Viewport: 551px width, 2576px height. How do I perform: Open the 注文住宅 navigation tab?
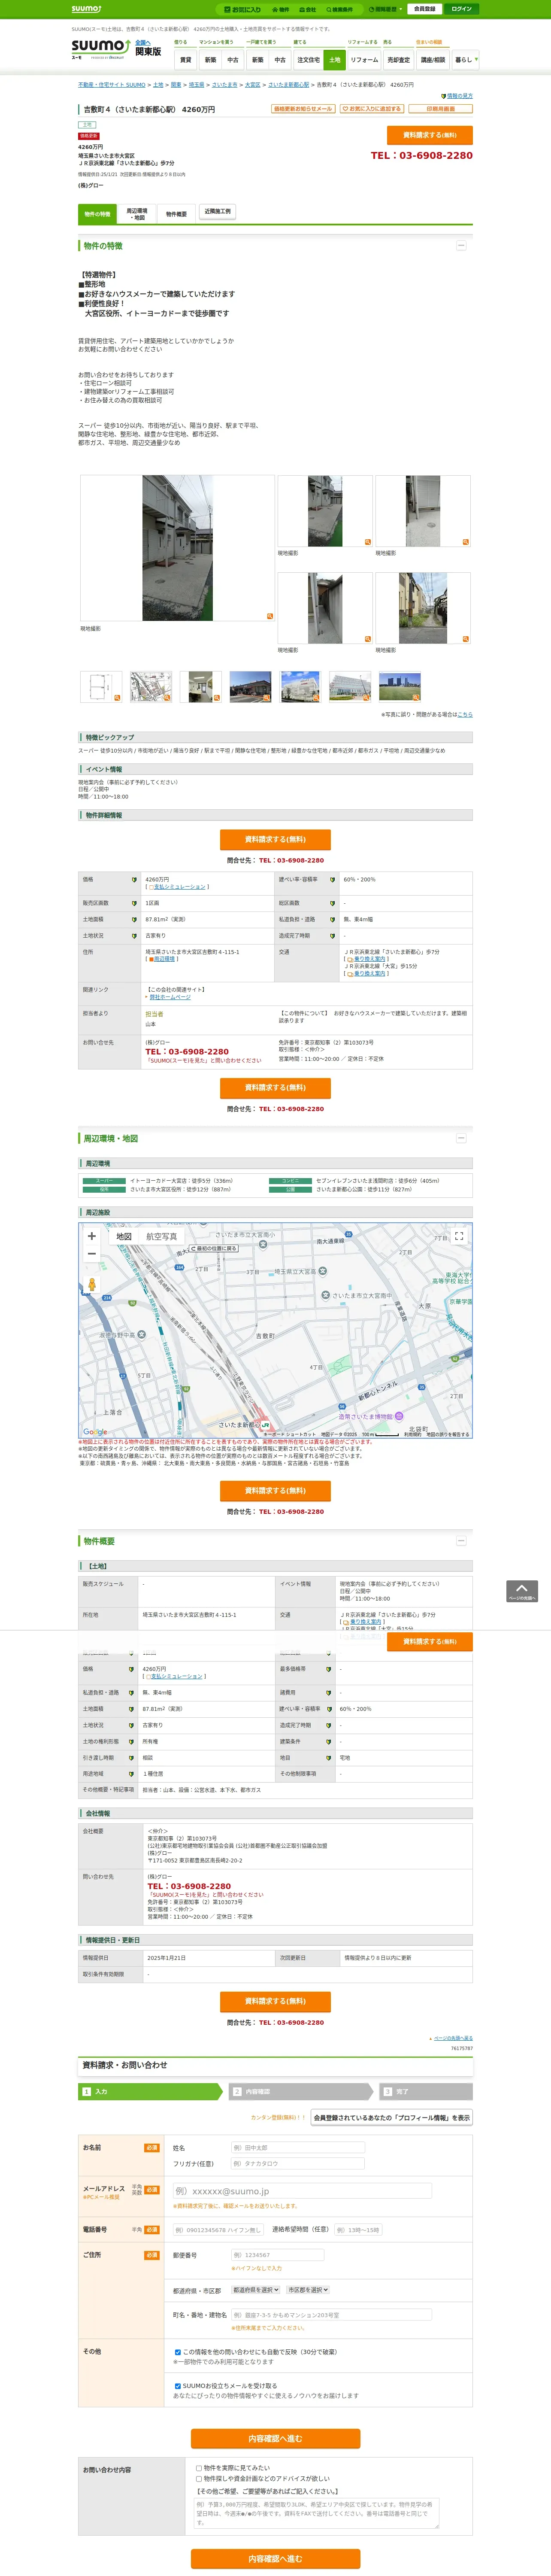pos(309,60)
